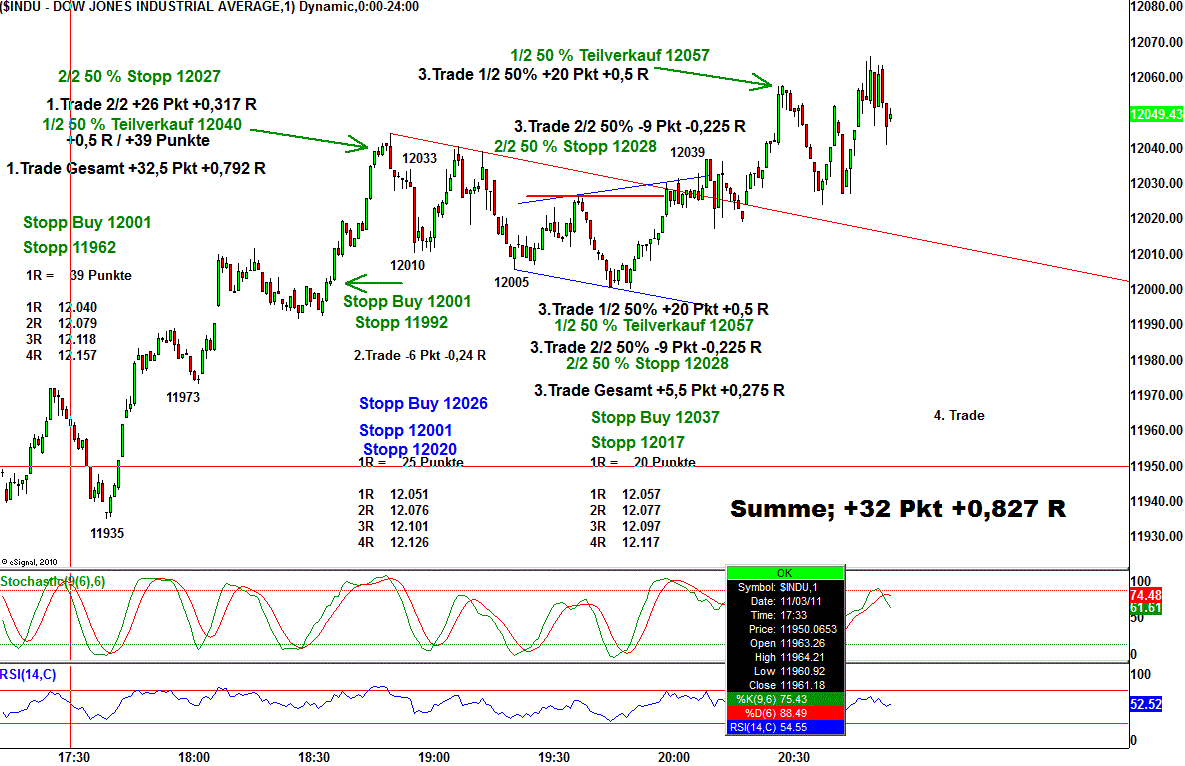The height and width of the screenshot is (766, 1185).
Task: Click the 19:00 label on the time axis
Action: click(x=433, y=757)
